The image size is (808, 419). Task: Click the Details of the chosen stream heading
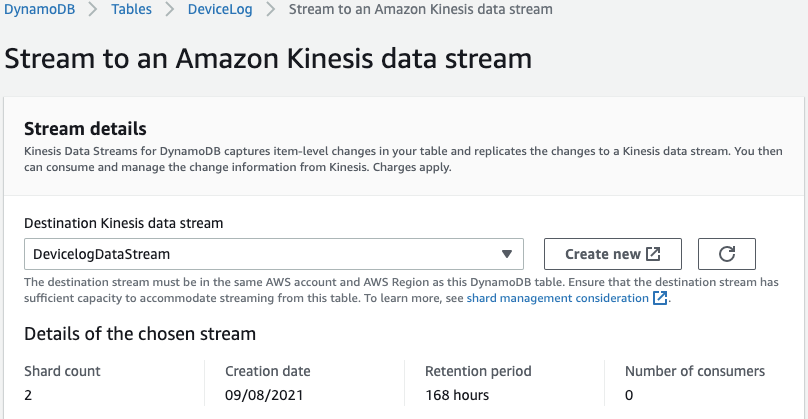coord(140,333)
